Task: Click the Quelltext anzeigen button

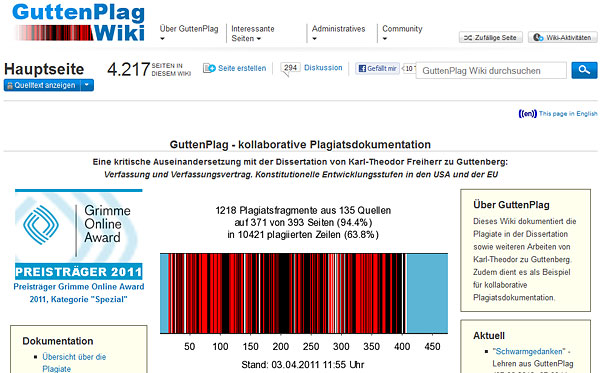Action: click(42, 85)
